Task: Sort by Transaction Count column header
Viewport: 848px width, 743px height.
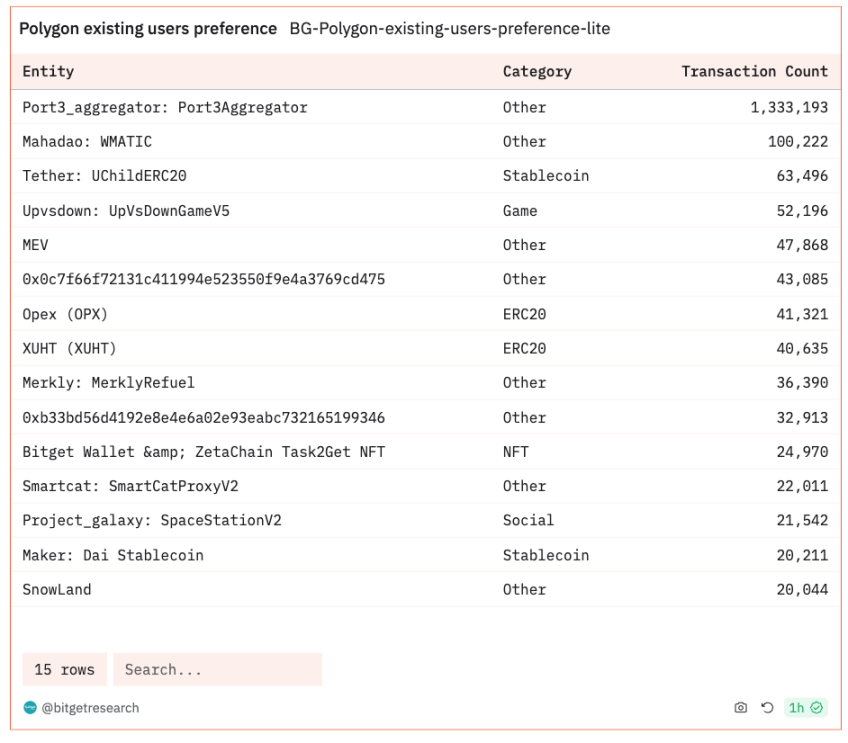Action: 754,71
